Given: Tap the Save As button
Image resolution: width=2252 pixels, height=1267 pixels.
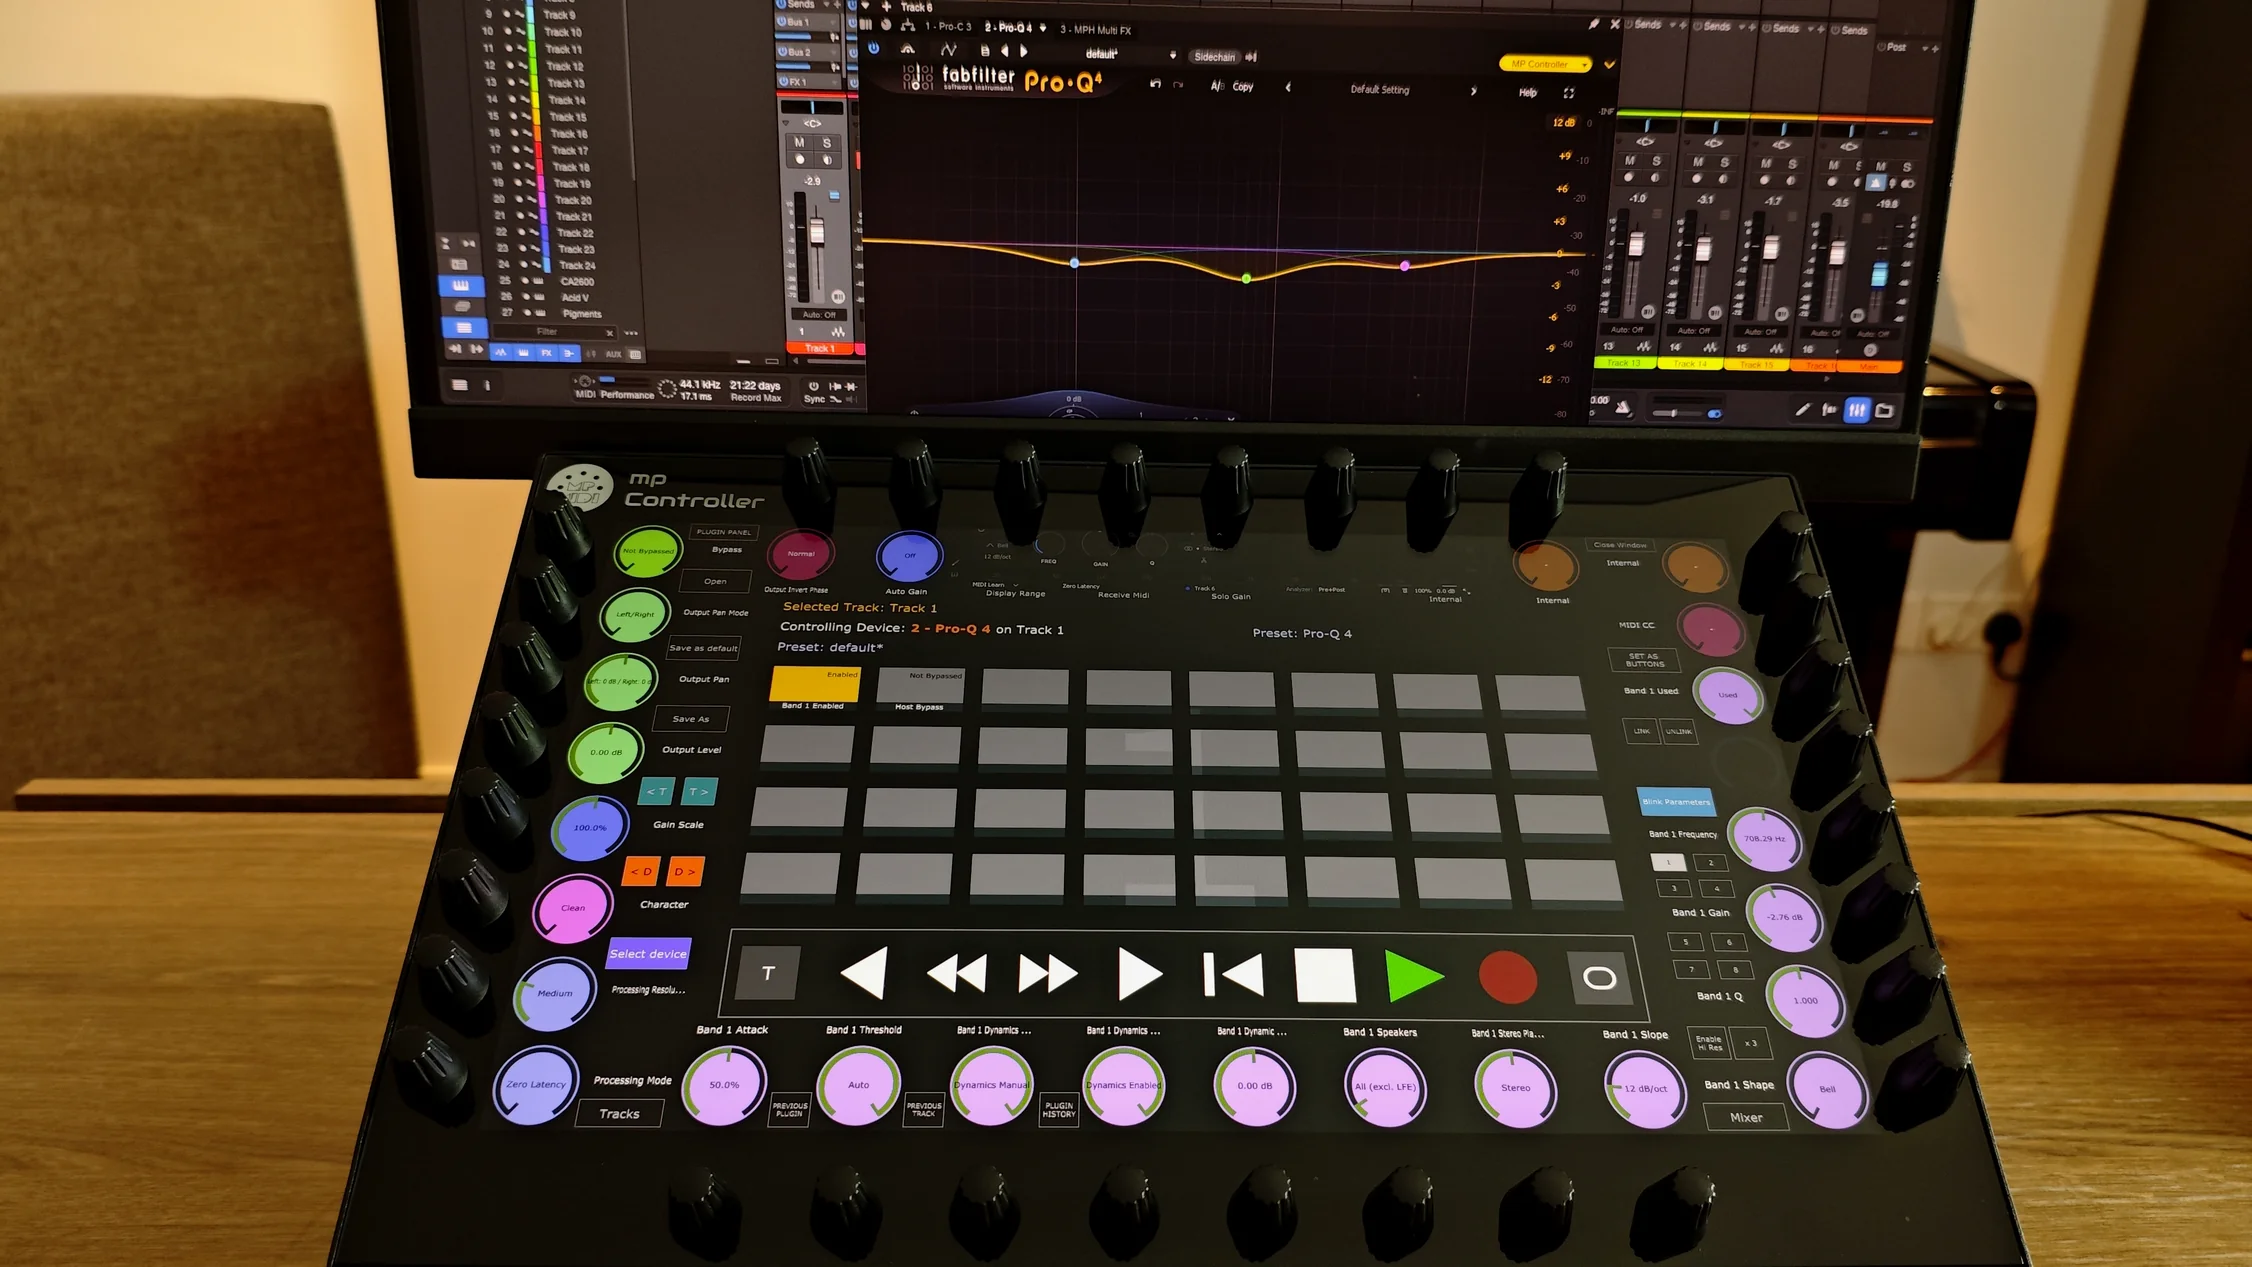Looking at the screenshot, I should (x=690, y=719).
